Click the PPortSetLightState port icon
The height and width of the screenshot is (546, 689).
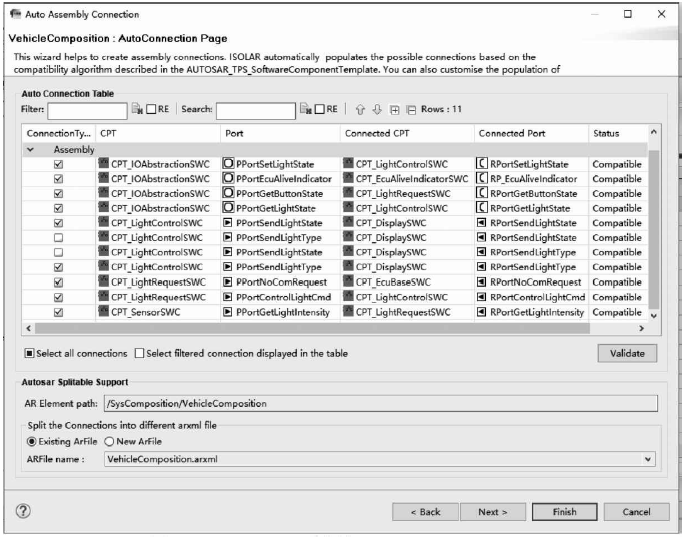tap(227, 164)
